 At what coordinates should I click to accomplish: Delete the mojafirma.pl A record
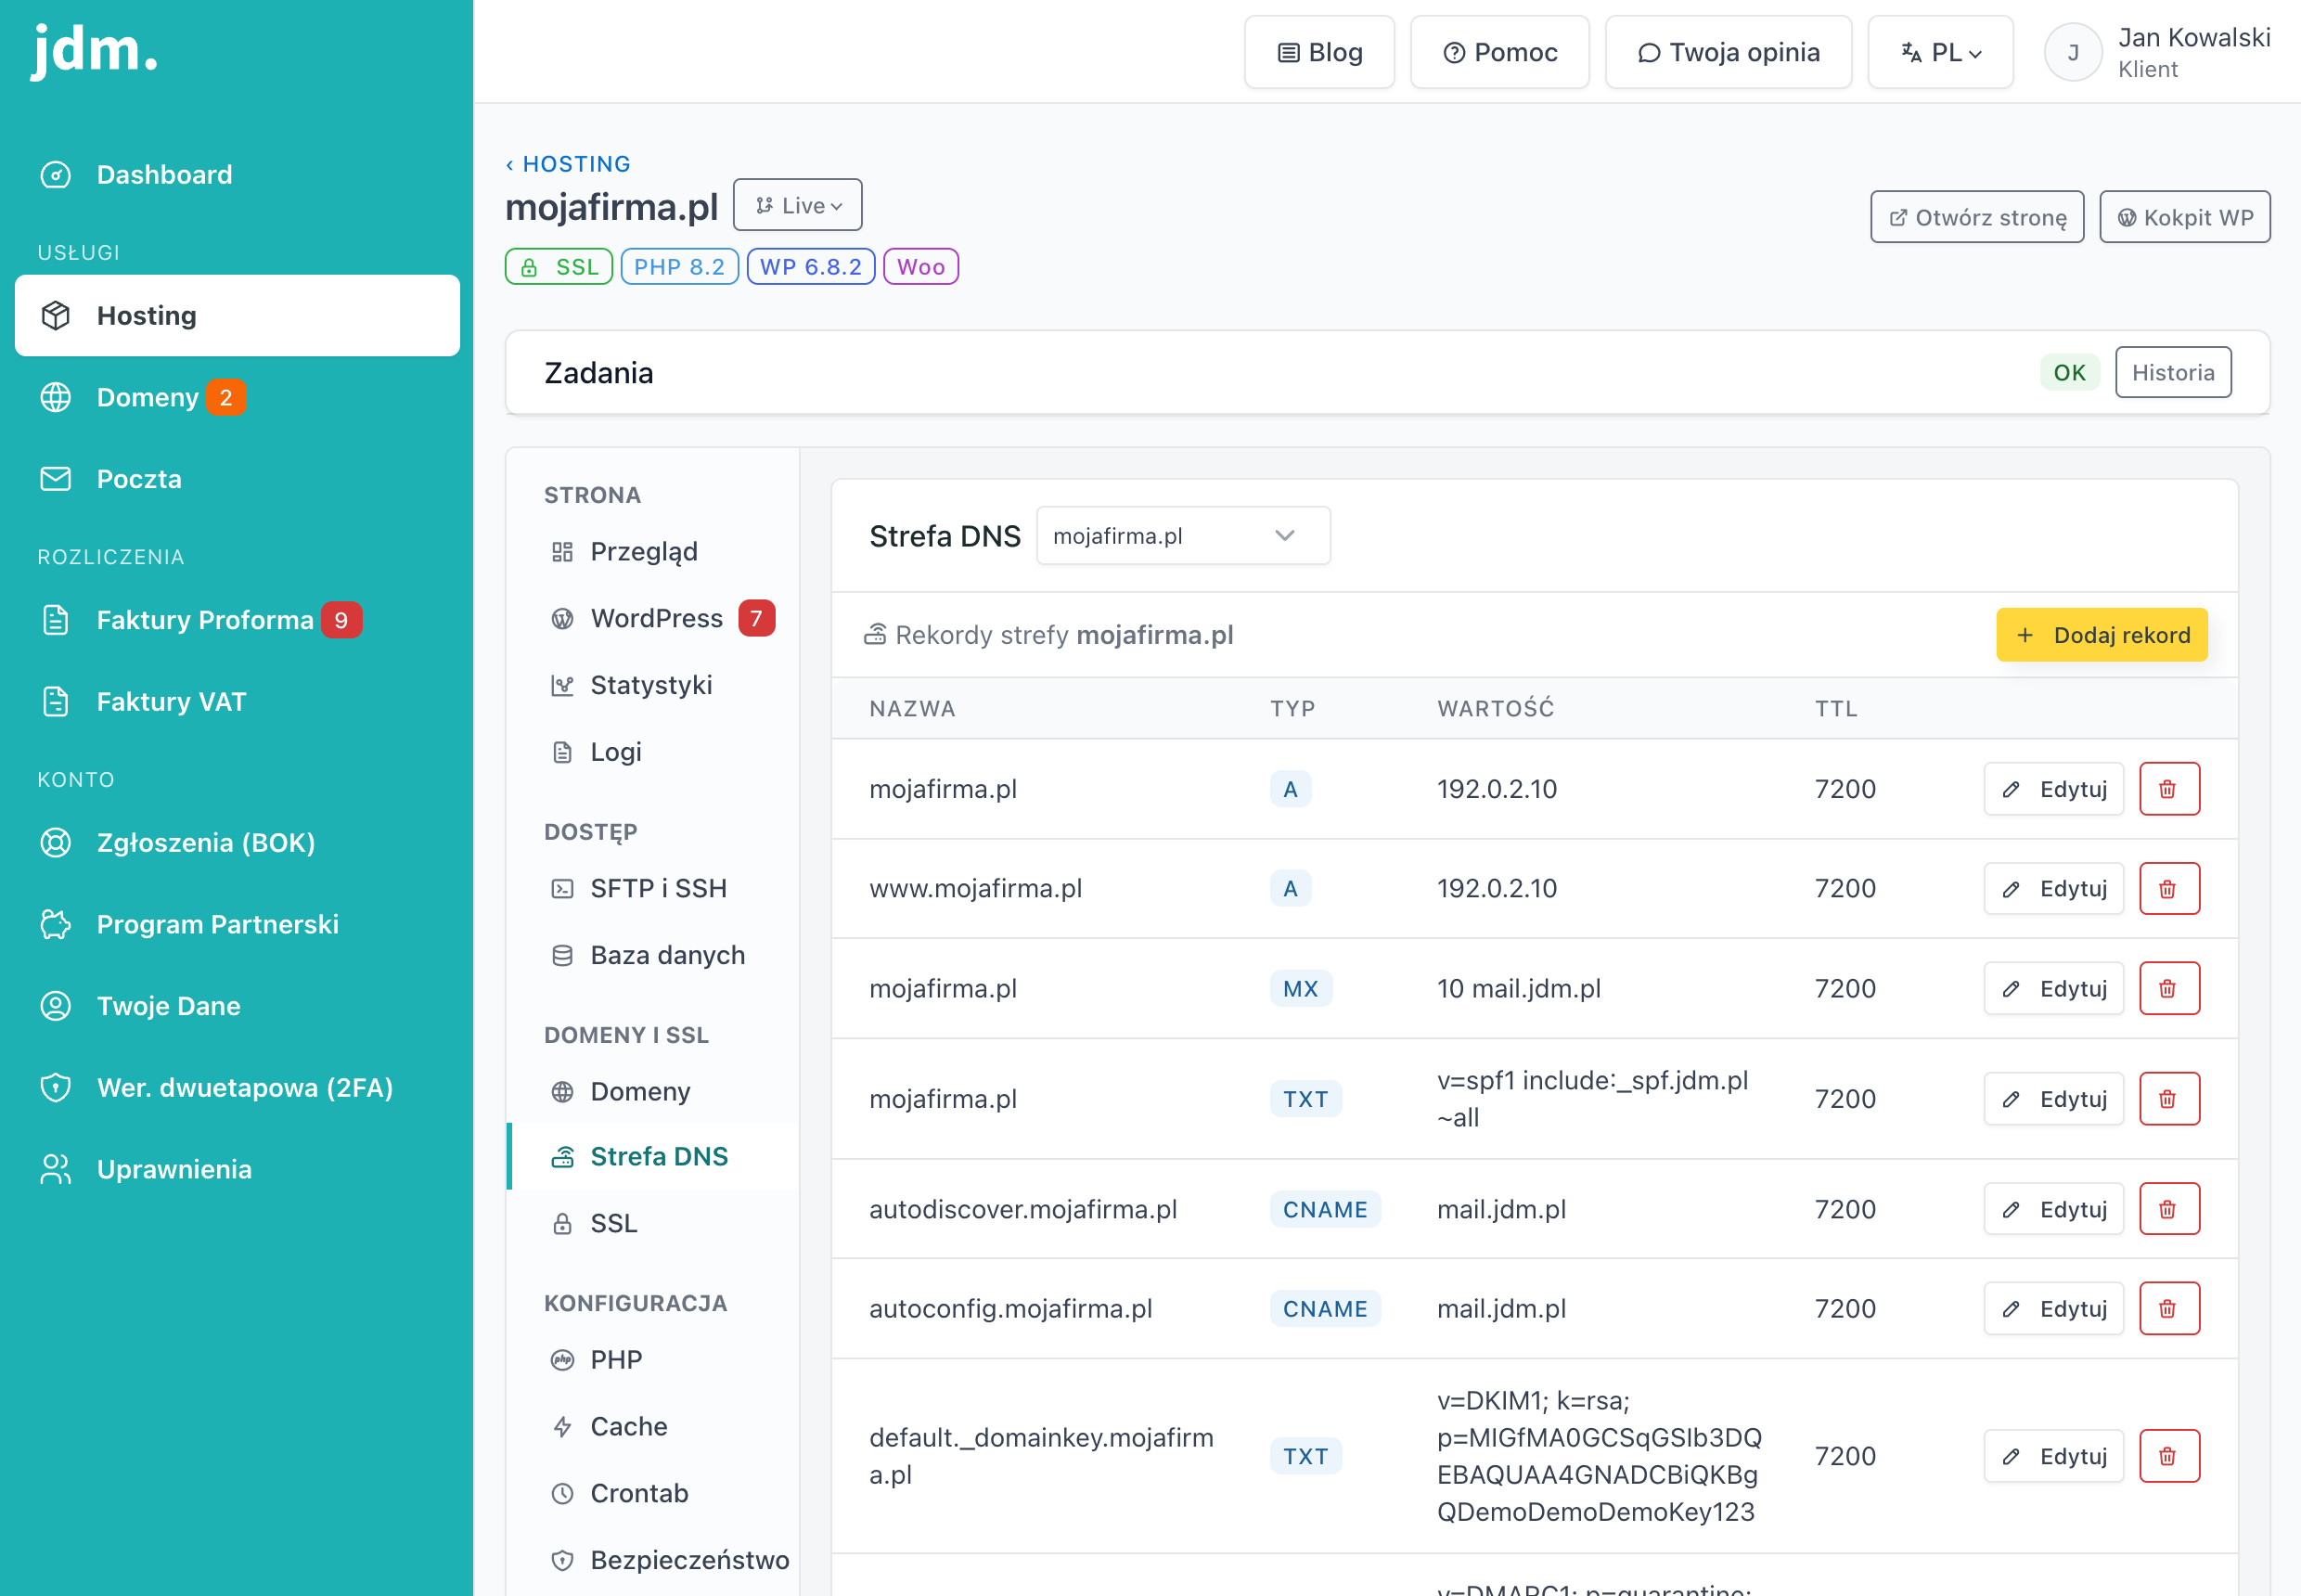[x=2169, y=789]
